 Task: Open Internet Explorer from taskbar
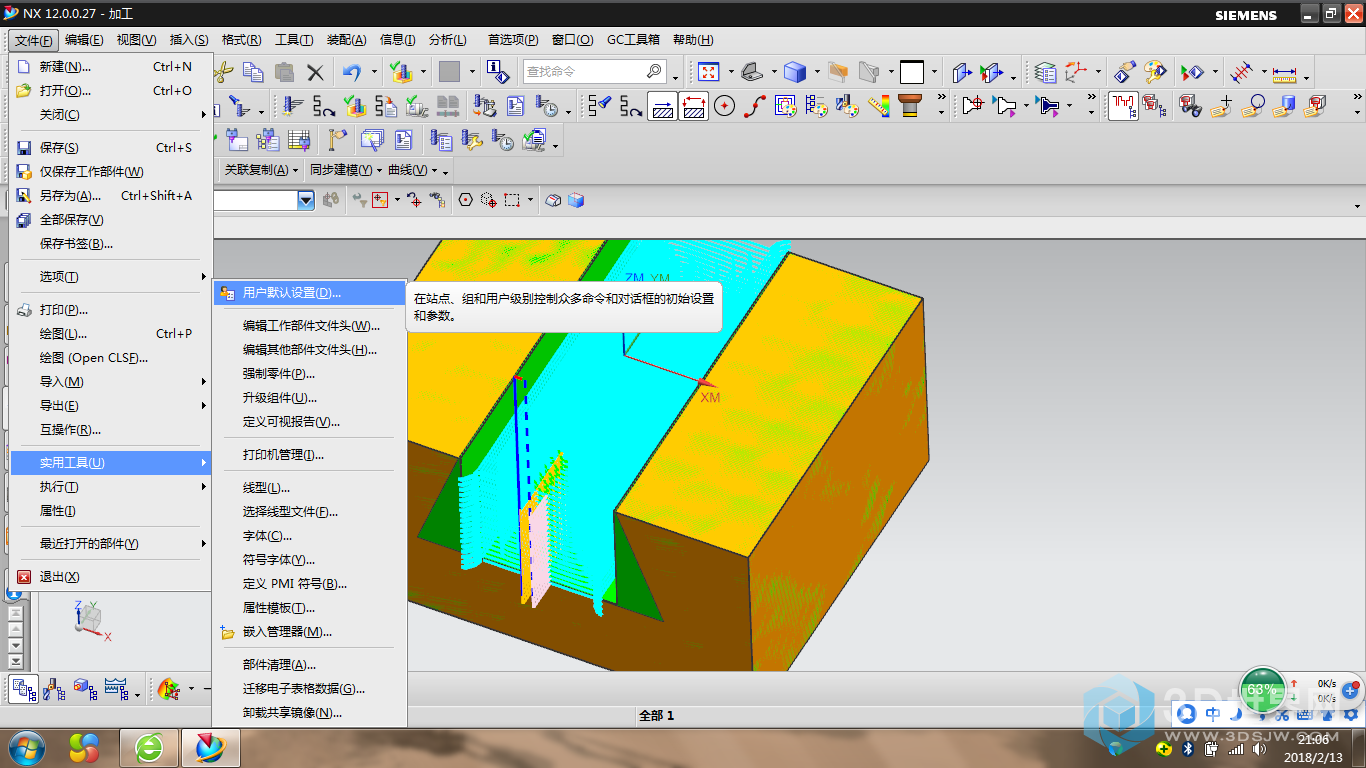(149, 747)
